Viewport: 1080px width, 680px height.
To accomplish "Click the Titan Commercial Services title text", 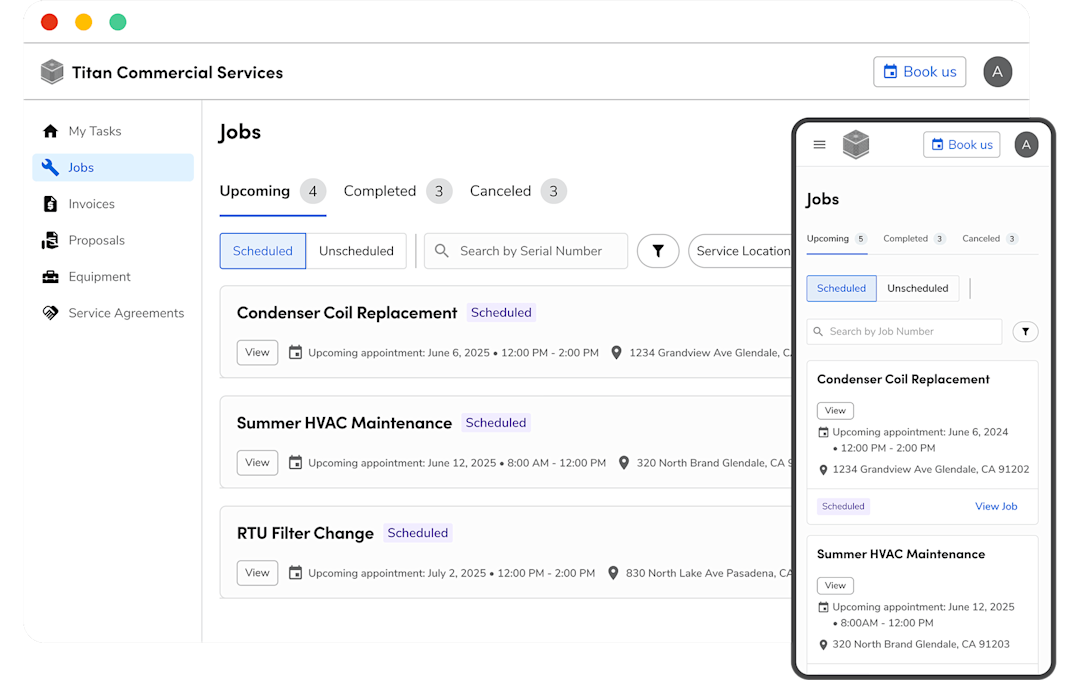I will [x=177, y=72].
